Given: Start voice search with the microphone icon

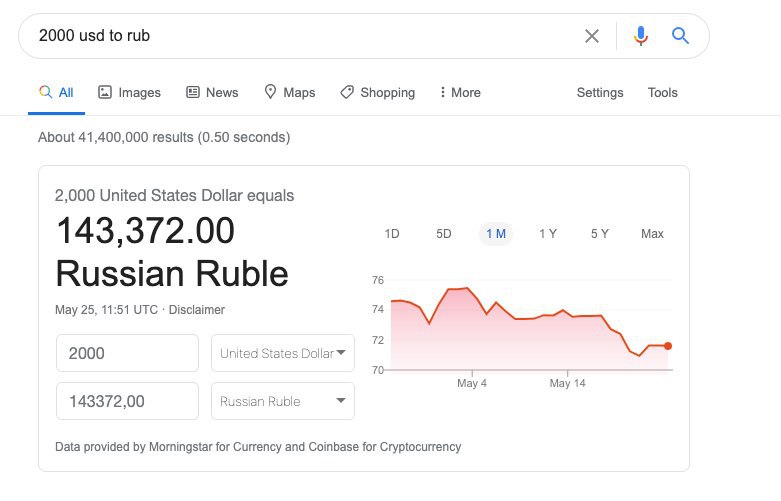Looking at the screenshot, I should click(x=641, y=36).
